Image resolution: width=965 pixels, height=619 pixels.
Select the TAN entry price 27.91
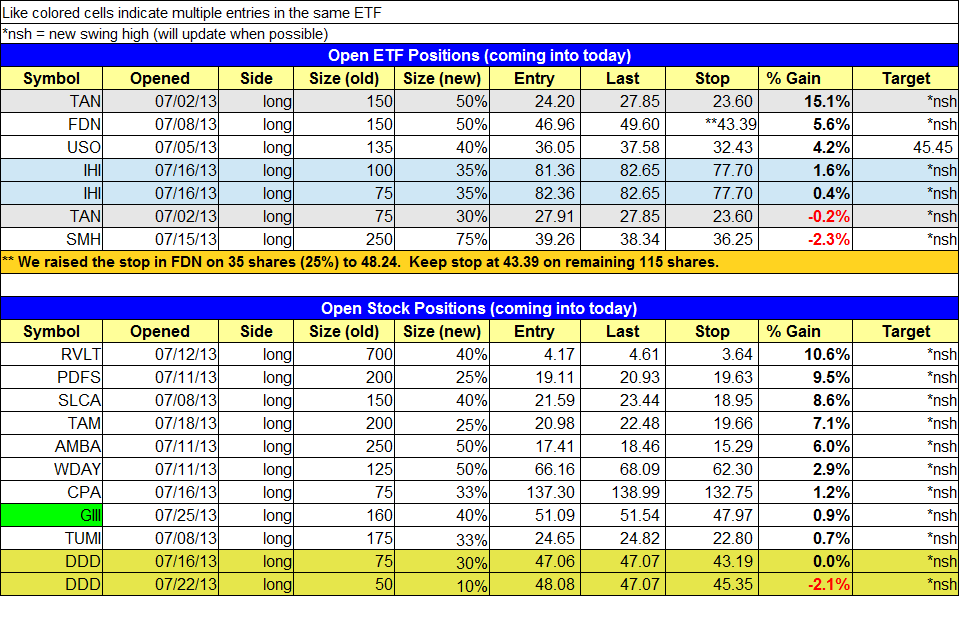[535, 217]
